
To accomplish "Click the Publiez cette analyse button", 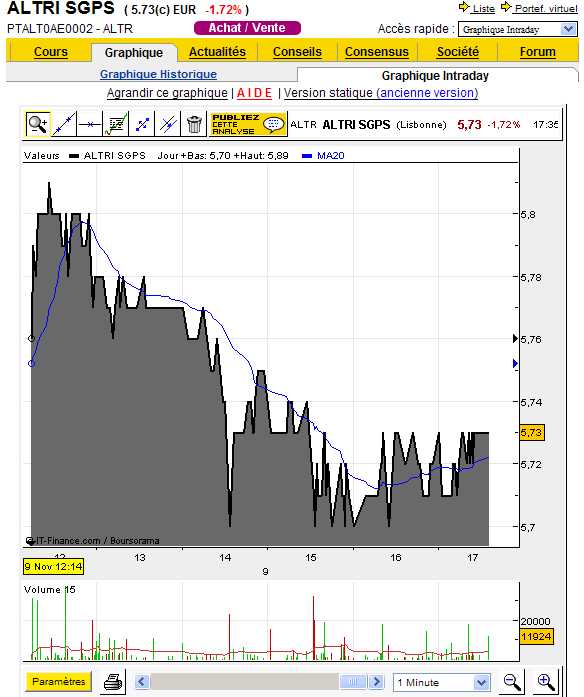I will click(x=248, y=124).
